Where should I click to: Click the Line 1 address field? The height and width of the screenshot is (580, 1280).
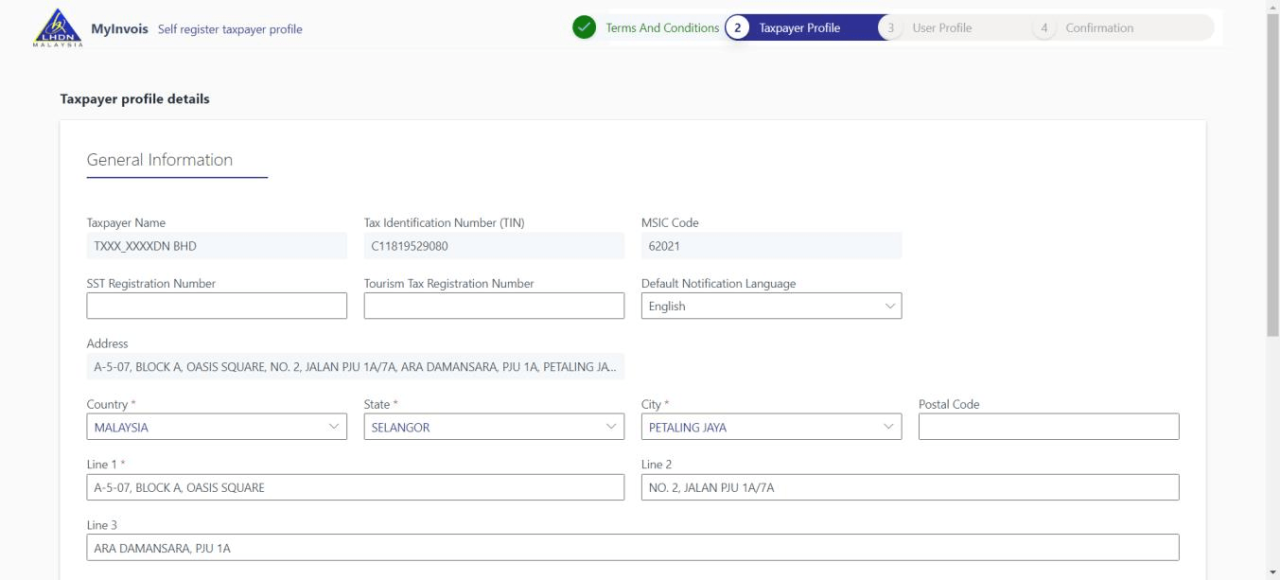(x=355, y=487)
